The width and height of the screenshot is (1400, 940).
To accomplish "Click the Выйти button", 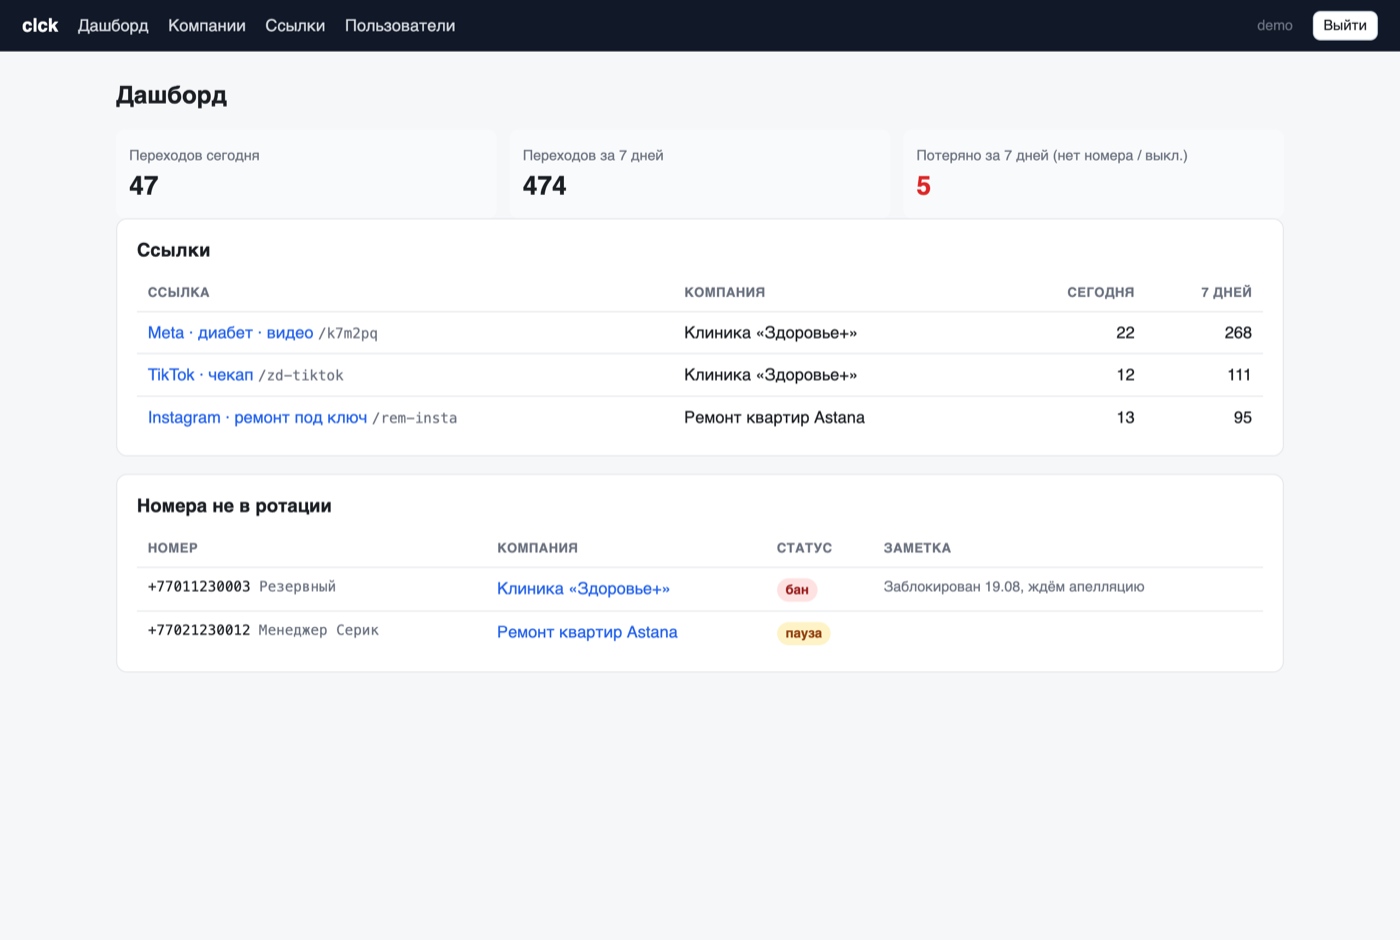I will (1345, 26).
